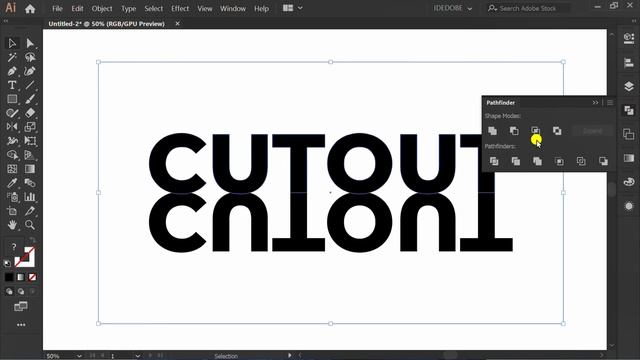Activate the Curvature tool
The image size is (640, 360).
(x=30, y=71)
